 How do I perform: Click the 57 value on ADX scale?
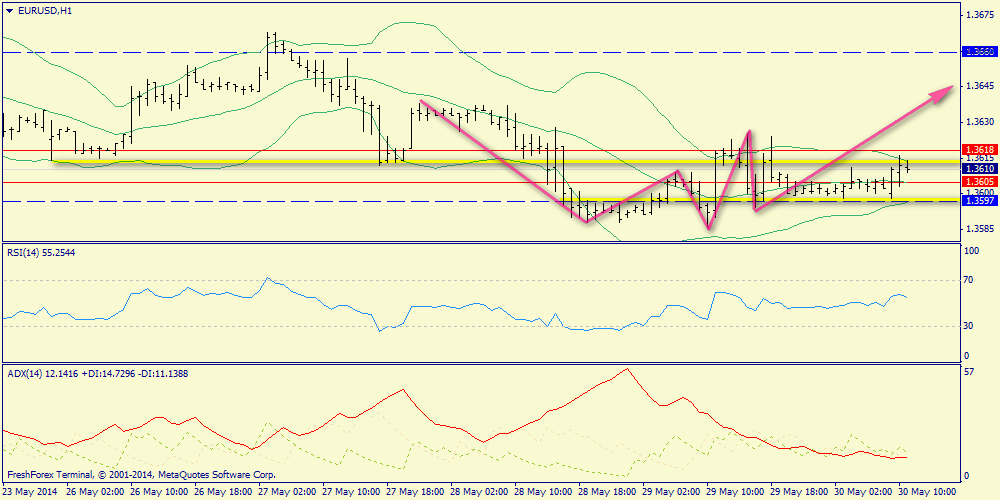point(970,372)
